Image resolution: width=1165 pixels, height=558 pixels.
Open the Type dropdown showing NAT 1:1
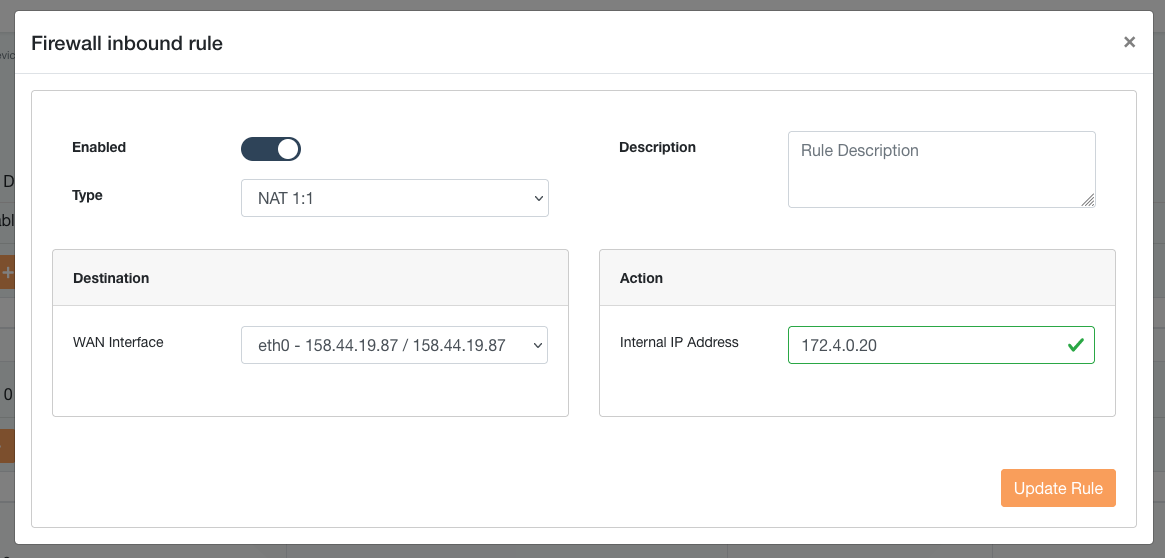point(395,198)
